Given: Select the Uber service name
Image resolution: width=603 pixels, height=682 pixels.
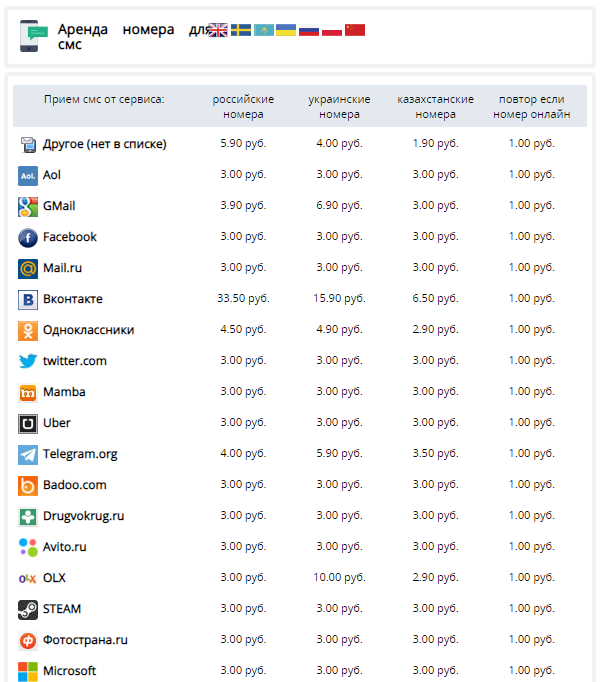Looking at the screenshot, I should click(57, 423).
